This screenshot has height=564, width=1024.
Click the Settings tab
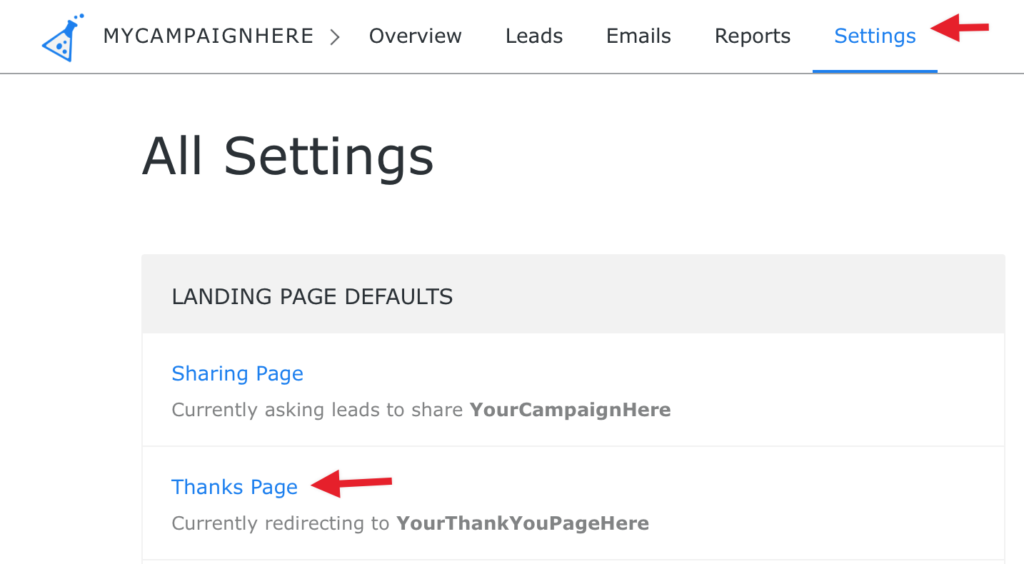pyautogui.click(x=874, y=36)
